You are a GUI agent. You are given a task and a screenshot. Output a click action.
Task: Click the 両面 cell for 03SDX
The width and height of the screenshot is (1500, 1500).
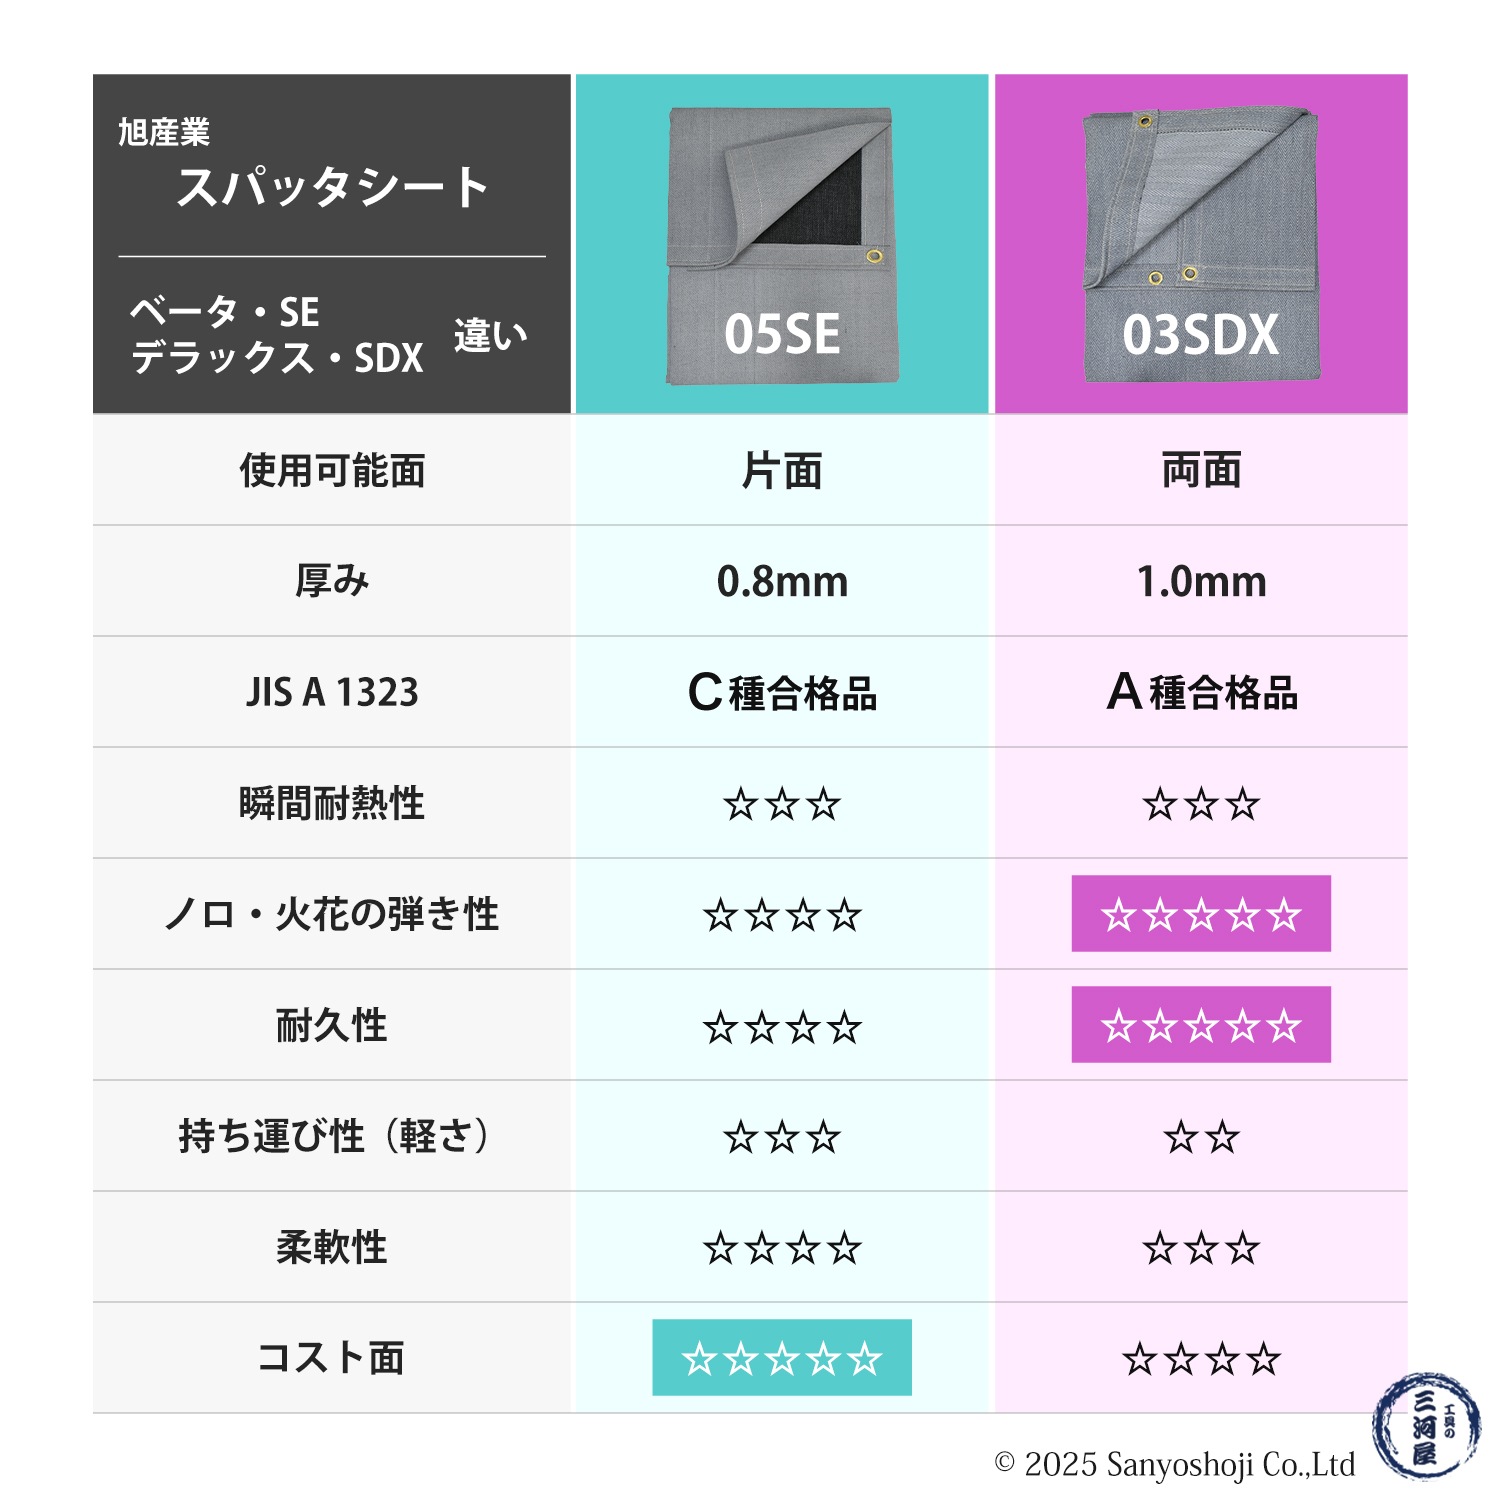(x=1201, y=470)
